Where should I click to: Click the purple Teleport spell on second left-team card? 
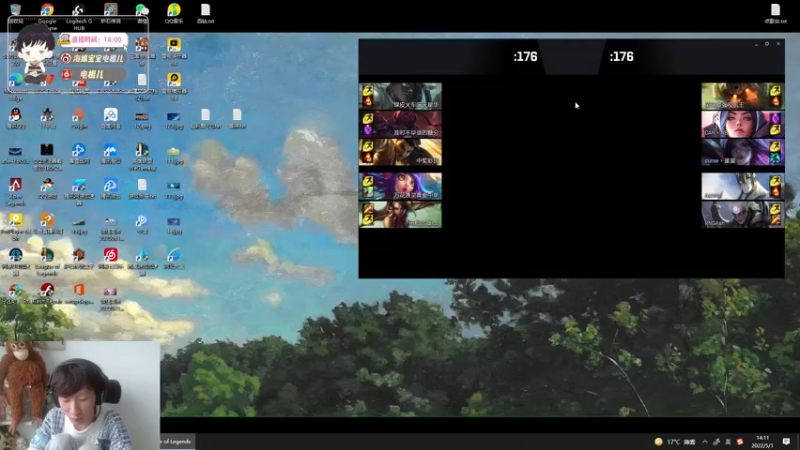click(x=367, y=130)
